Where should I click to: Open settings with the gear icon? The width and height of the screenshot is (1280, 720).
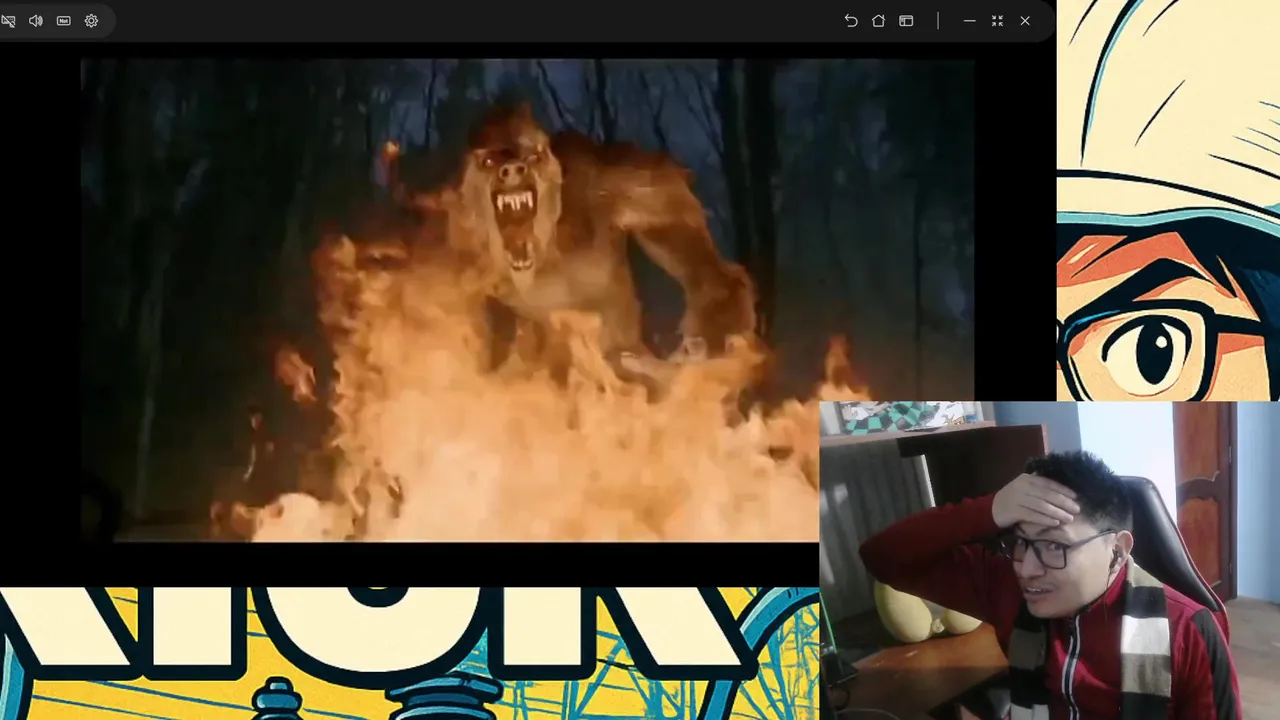tap(91, 21)
